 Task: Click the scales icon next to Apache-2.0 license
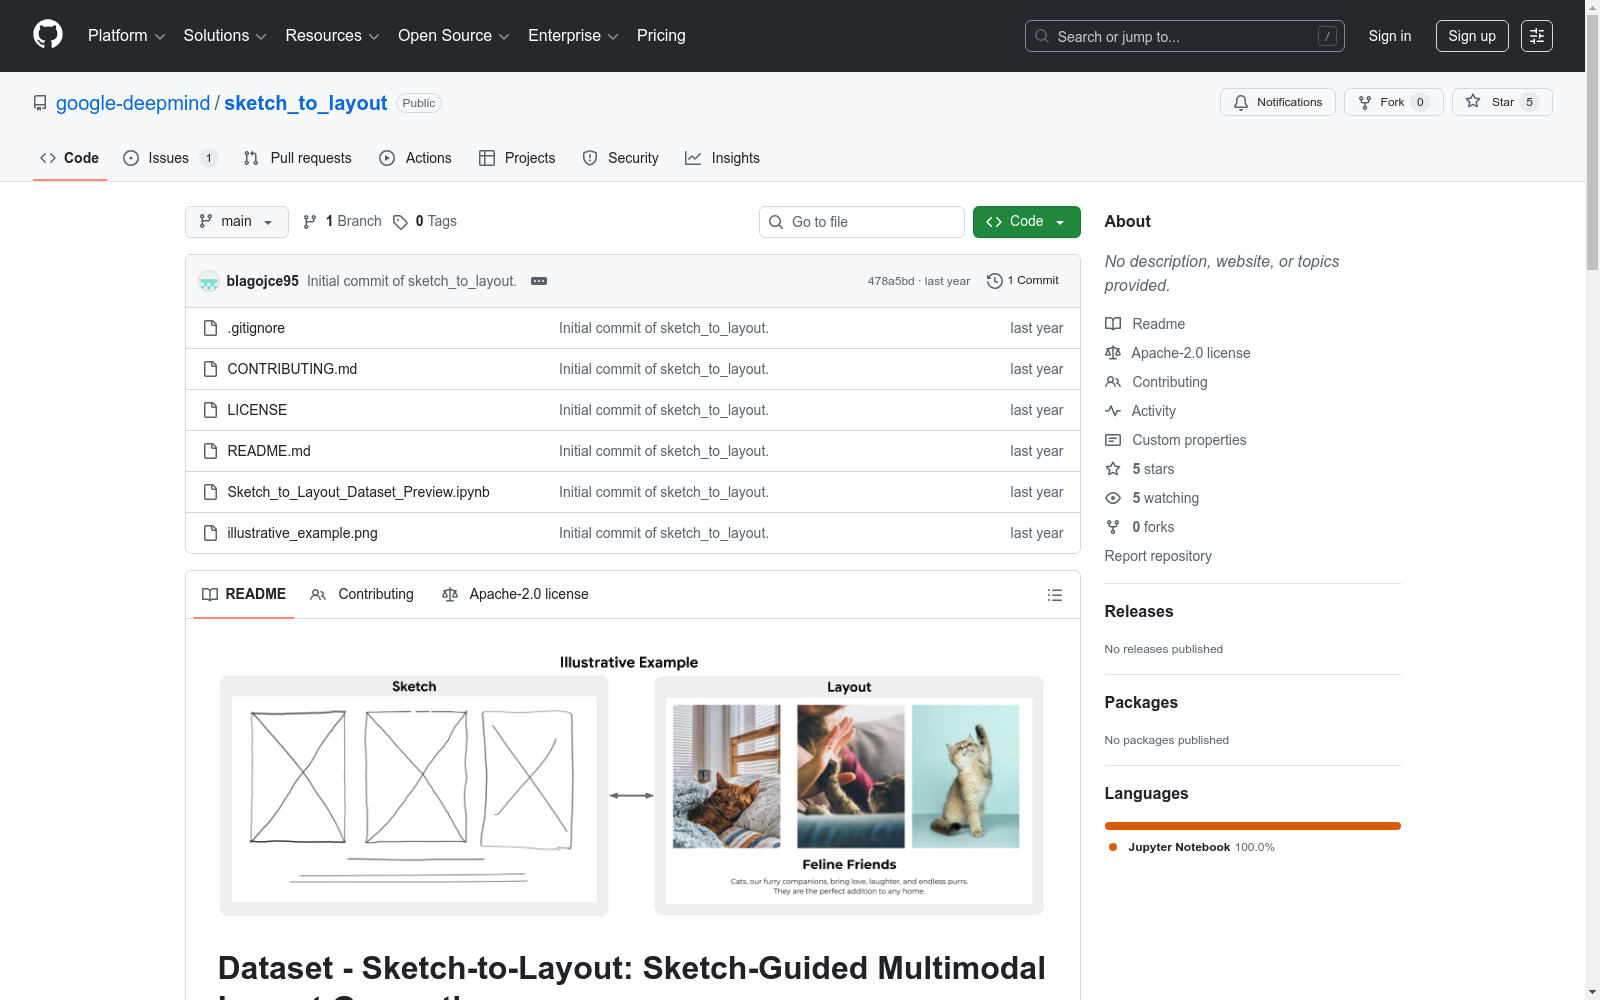click(x=1113, y=353)
